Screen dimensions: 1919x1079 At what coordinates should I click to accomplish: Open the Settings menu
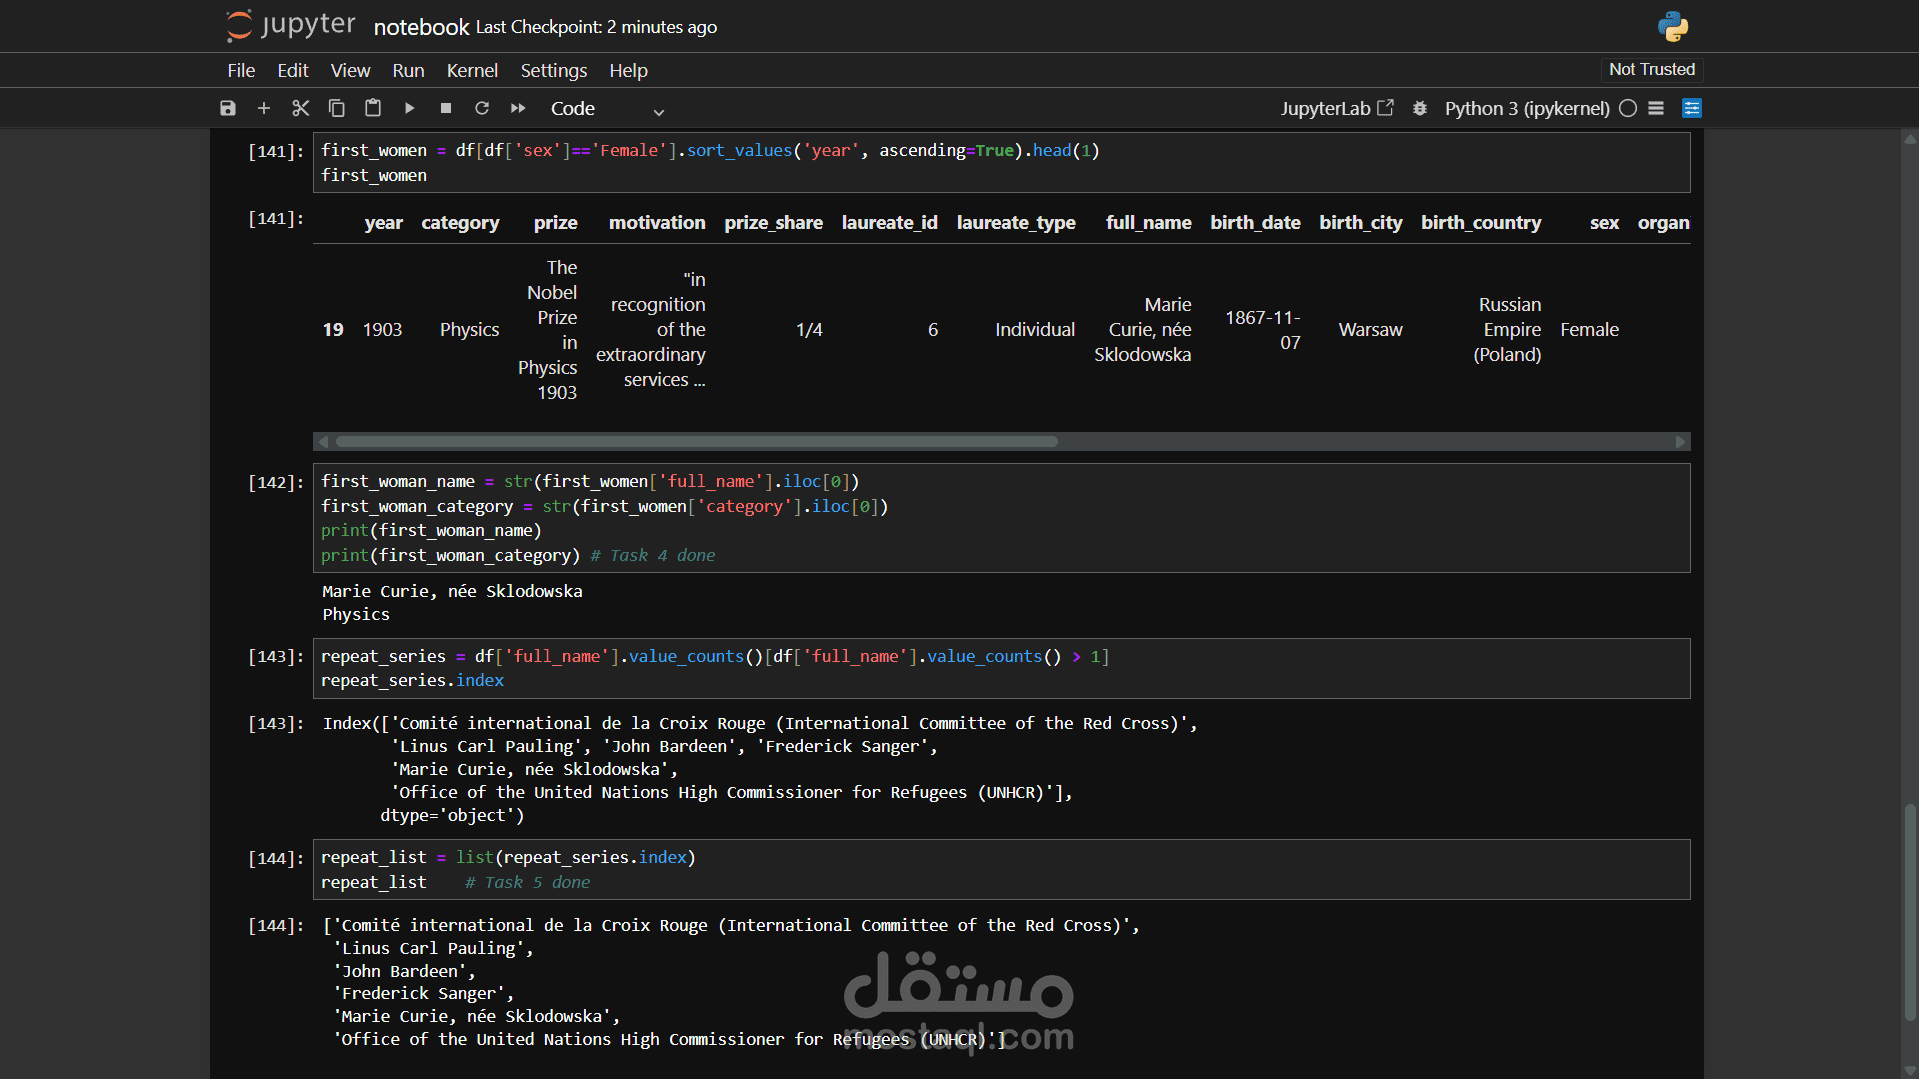pyautogui.click(x=554, y=70)
